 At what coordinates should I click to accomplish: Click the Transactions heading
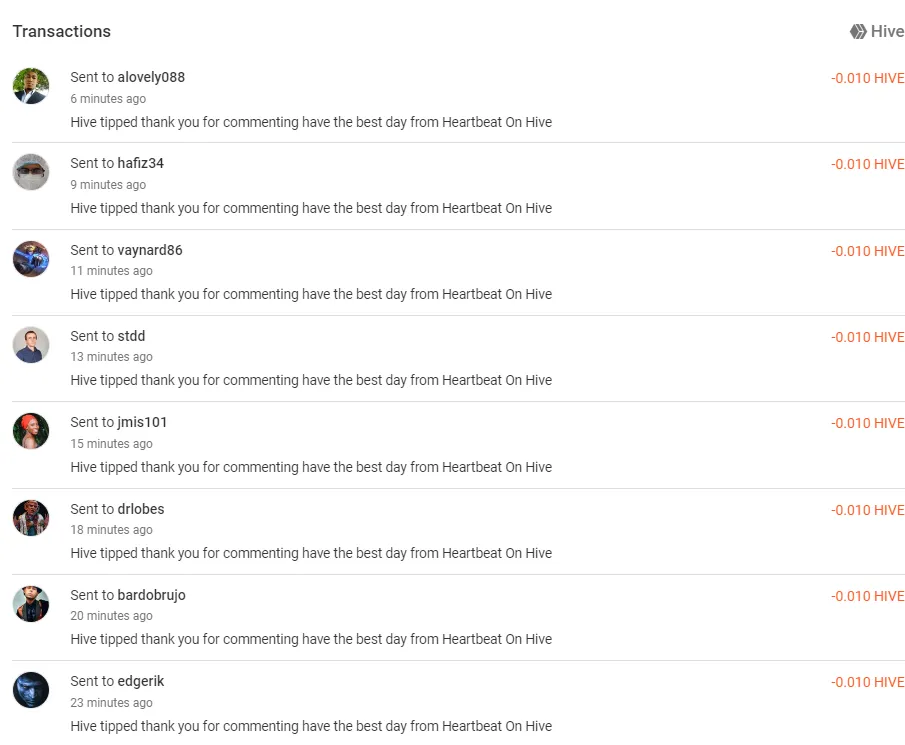pos(62,31)
